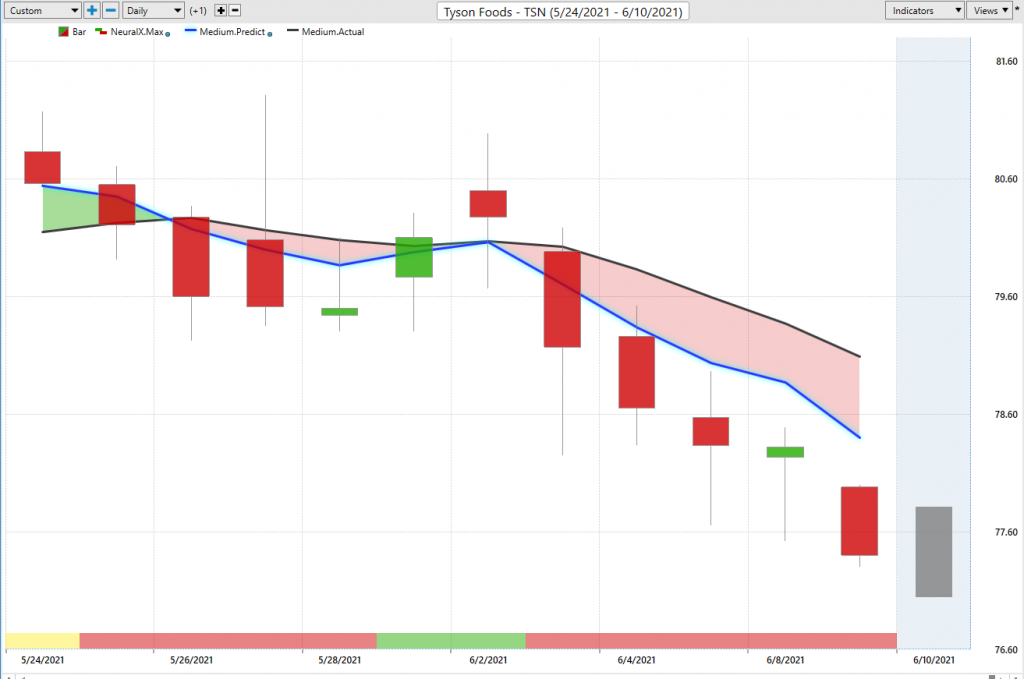The width and height of the screenshot is (1024, 679).
Task: Open the Daily interval dropdown
Action: click(x=153, y=10)
